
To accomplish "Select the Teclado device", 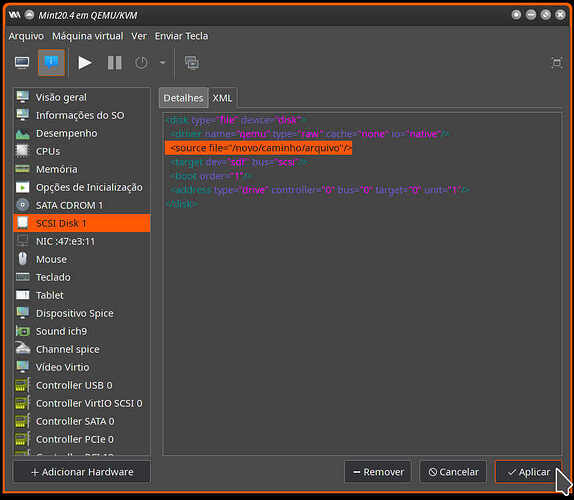I will pos(82,277).
